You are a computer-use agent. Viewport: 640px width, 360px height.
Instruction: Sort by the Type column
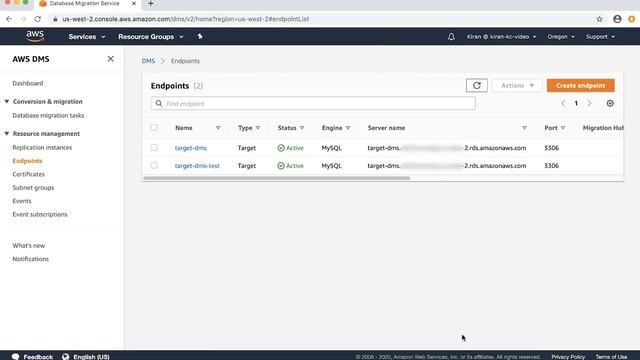(x=258, y=128)
